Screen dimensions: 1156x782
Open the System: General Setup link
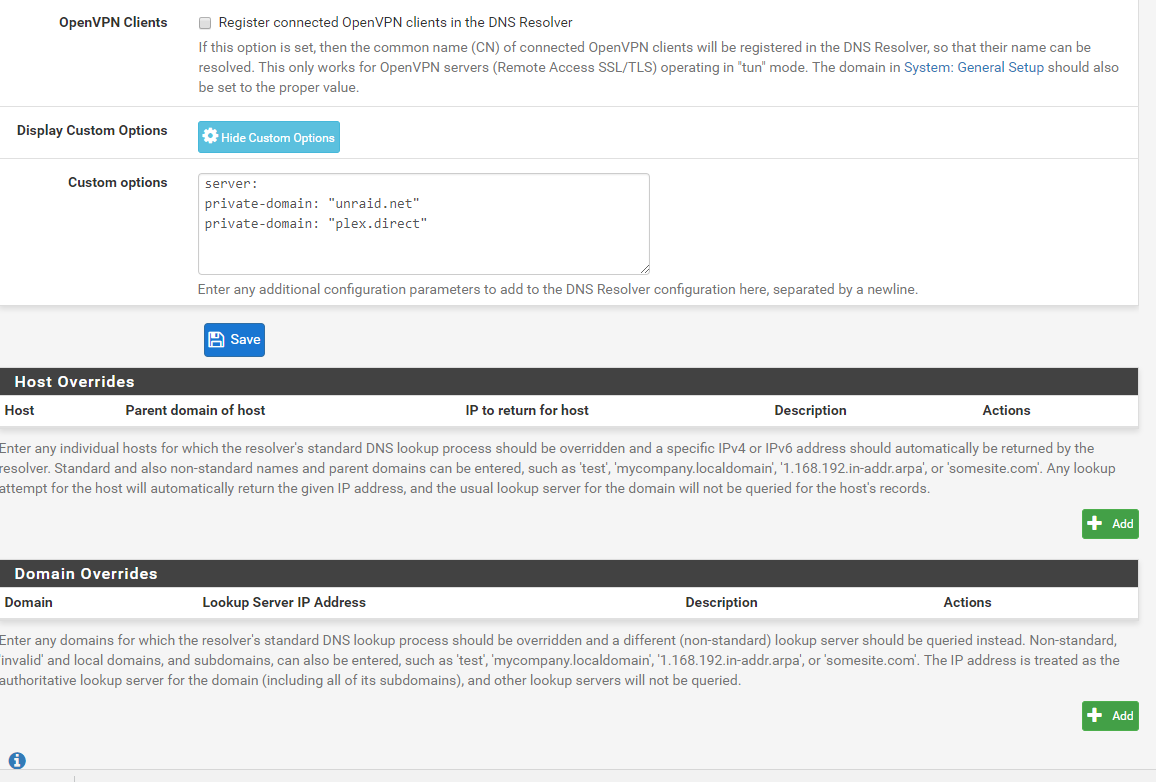pyautogui.click(x=973, y=67)
